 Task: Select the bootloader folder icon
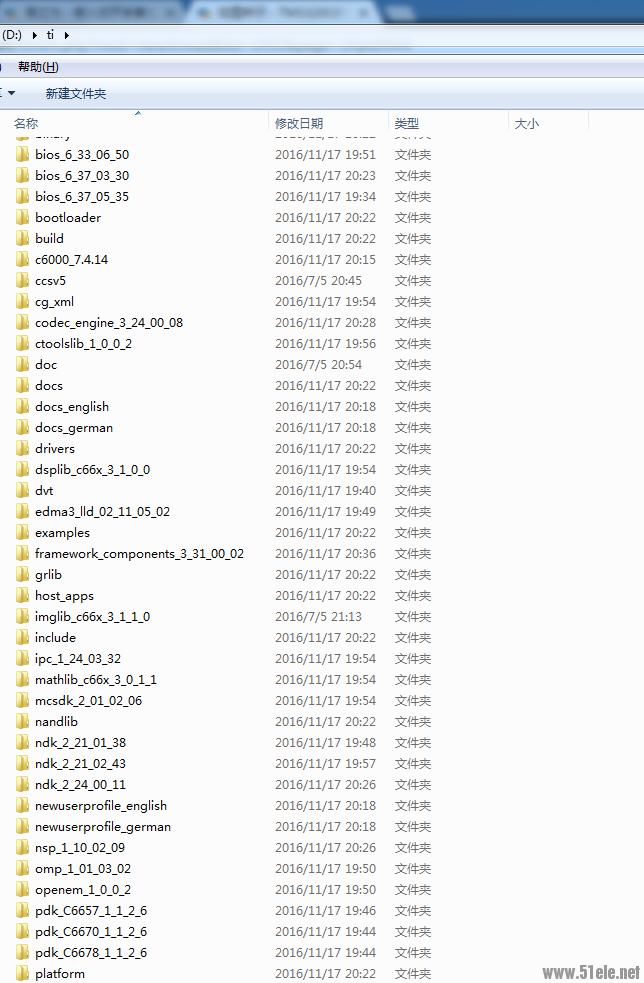tap(23, 218)
